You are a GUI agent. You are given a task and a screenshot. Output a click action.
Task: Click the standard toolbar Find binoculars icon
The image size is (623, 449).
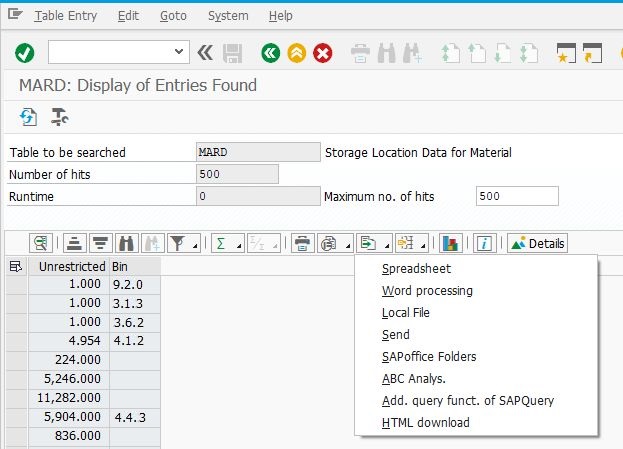[386, 53]
